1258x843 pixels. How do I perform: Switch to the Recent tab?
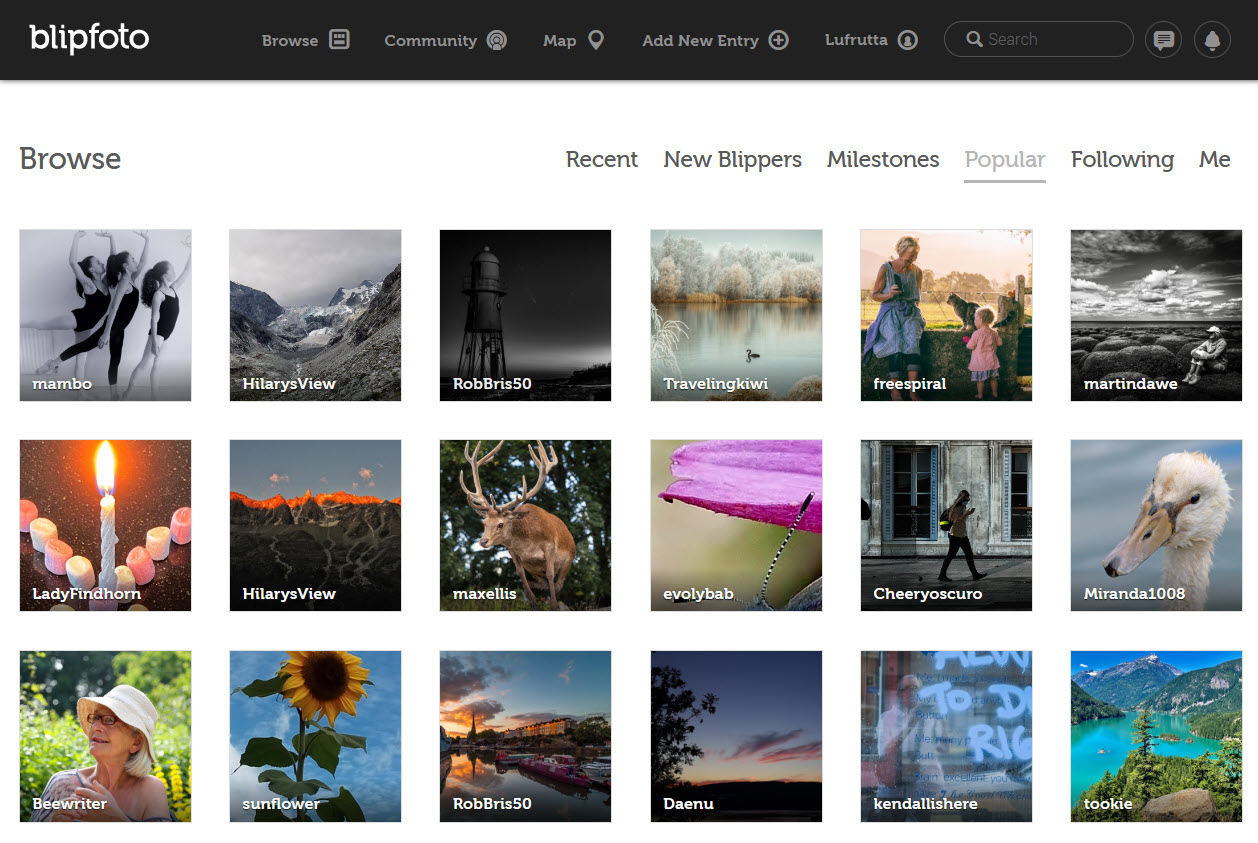tap(601, 159)
